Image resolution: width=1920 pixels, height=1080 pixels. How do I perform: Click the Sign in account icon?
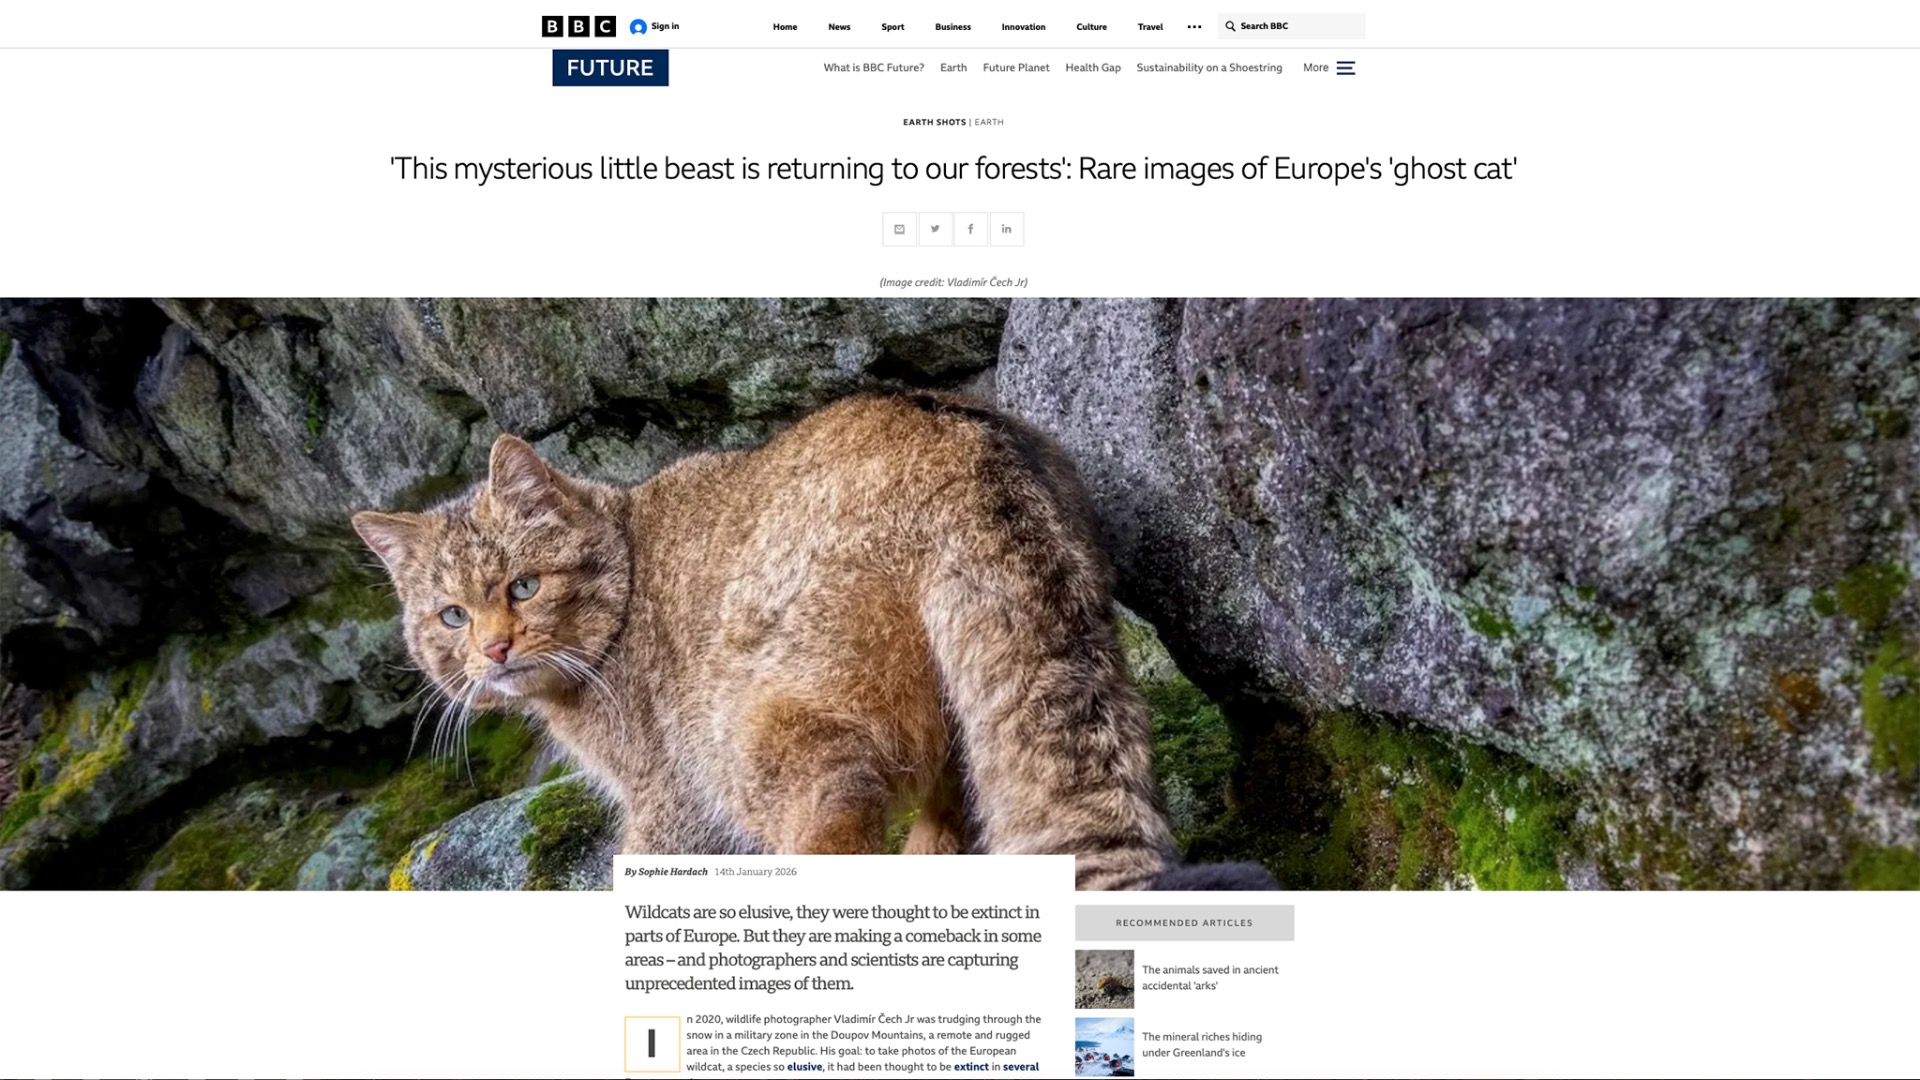(x=638, y=27)
